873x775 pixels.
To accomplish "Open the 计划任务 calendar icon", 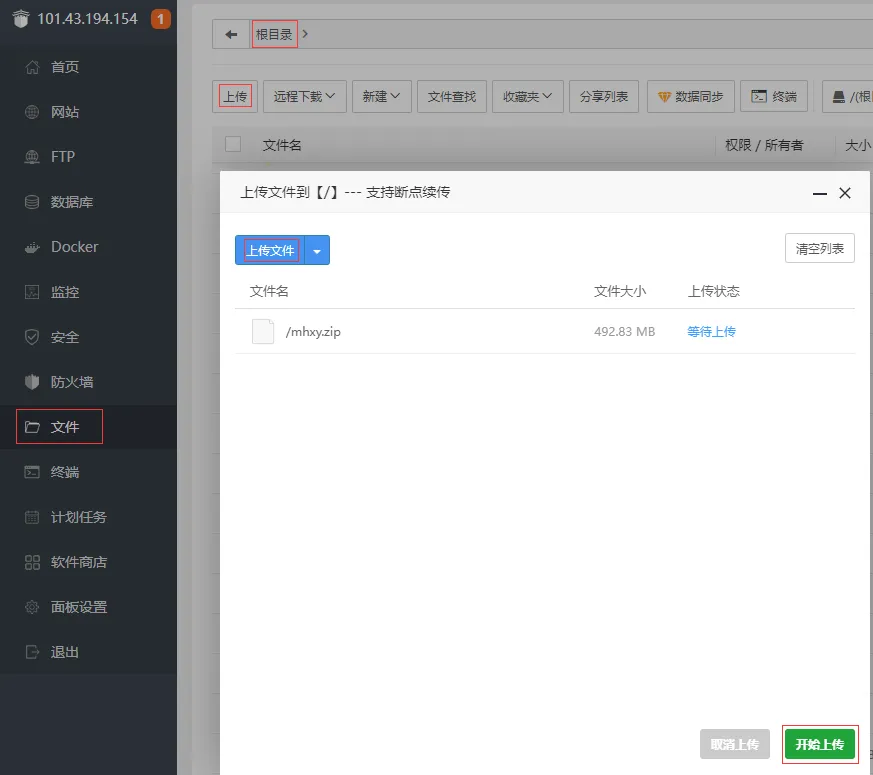I will coord(32,517).
